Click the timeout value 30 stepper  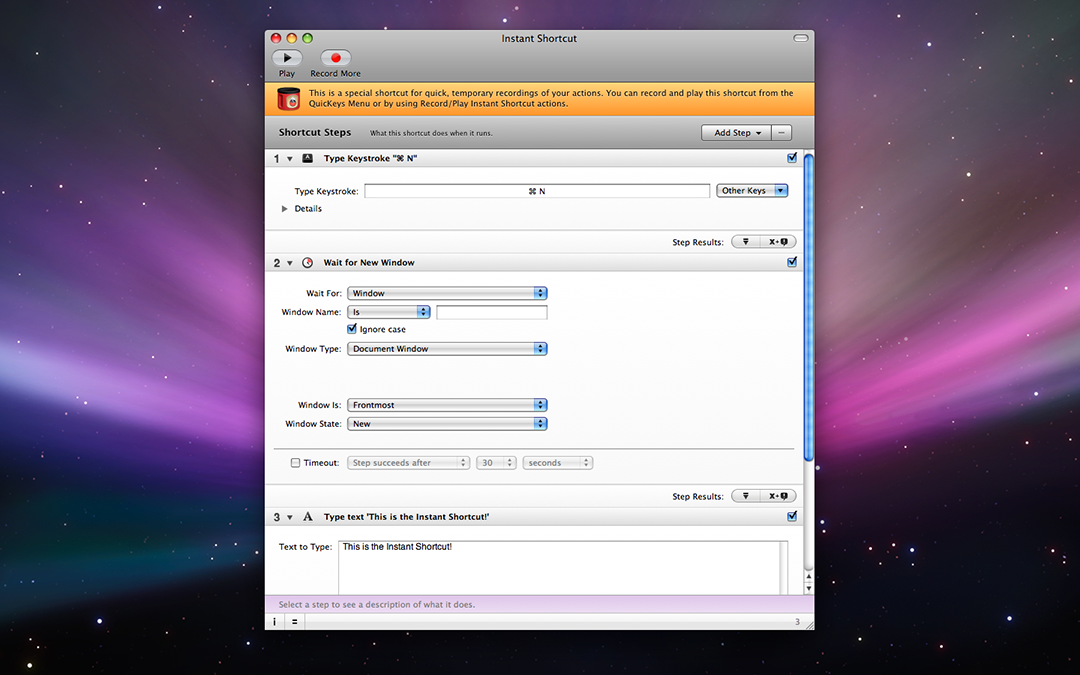point(496,463)
